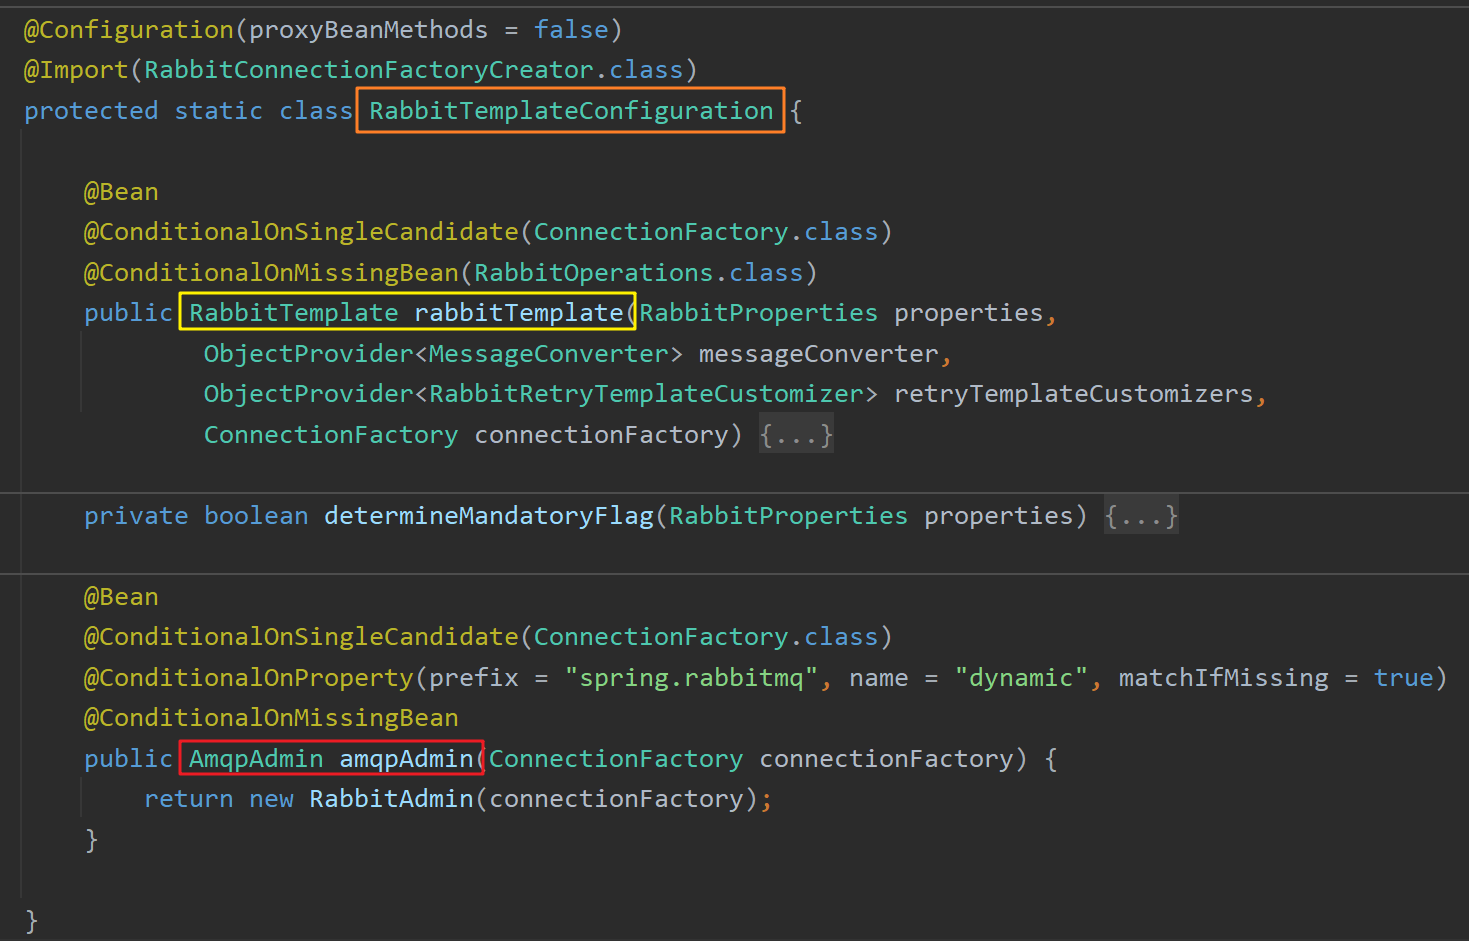The image size is (1469, 941).
Task: Click the static keyword
Action: (219, 111)
